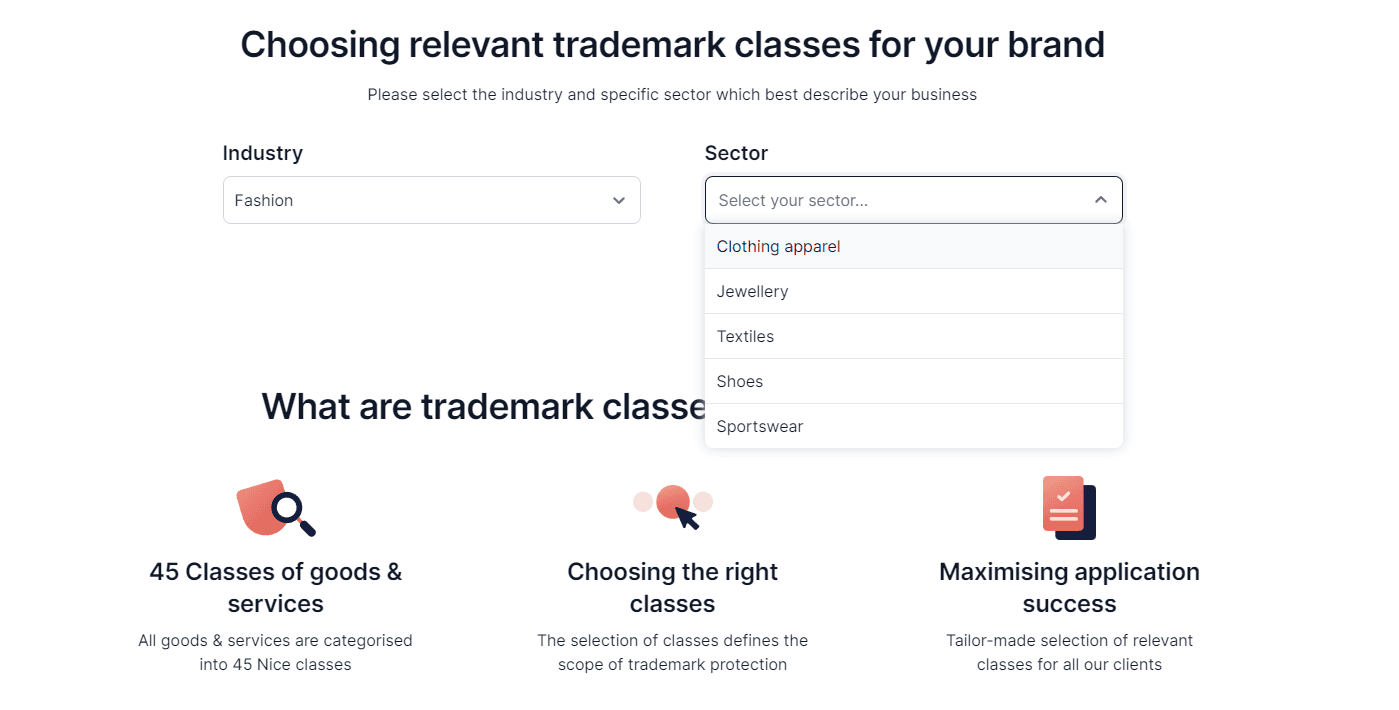
Task: Click the magnifying glass classes icon
Action: coord(276,508)
